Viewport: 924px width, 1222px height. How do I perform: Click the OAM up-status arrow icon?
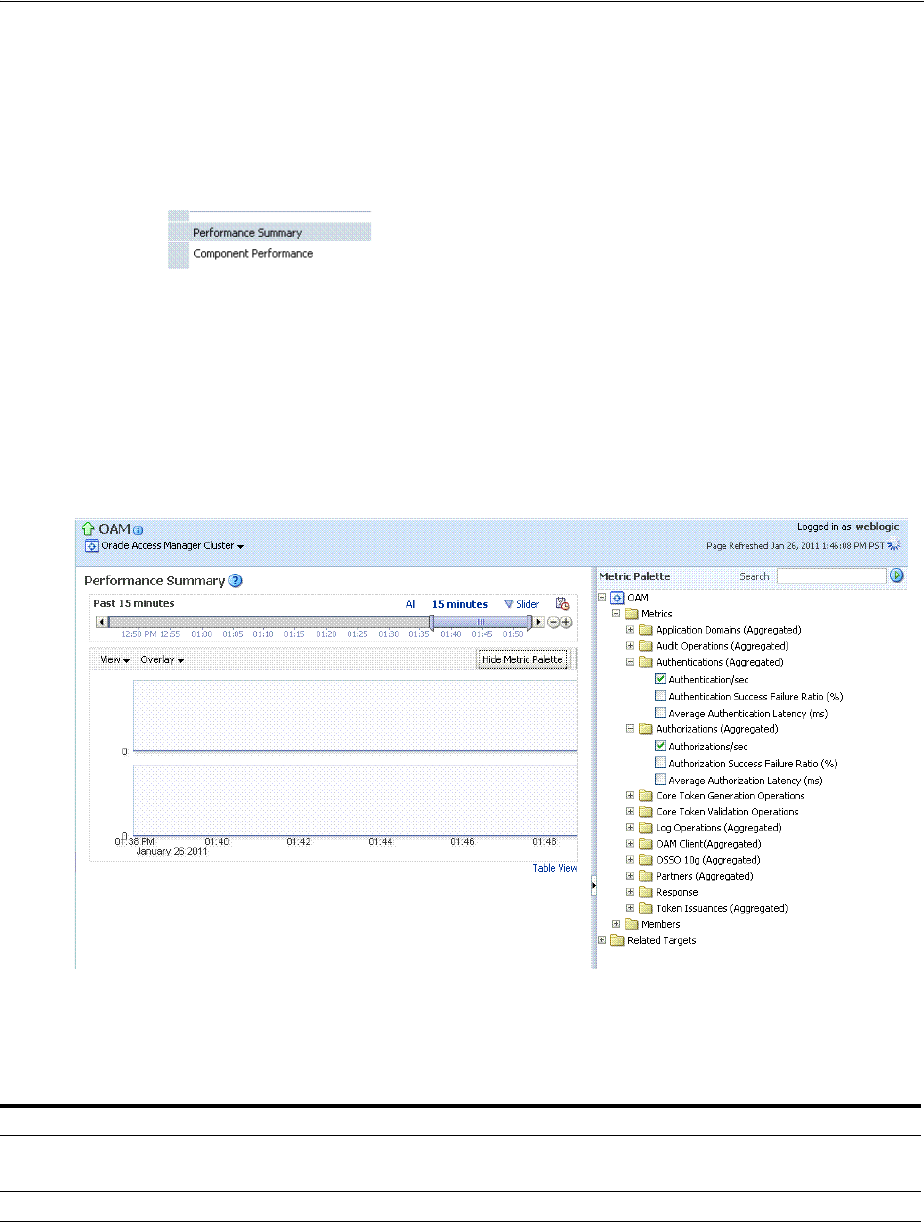tap(88, 528)
